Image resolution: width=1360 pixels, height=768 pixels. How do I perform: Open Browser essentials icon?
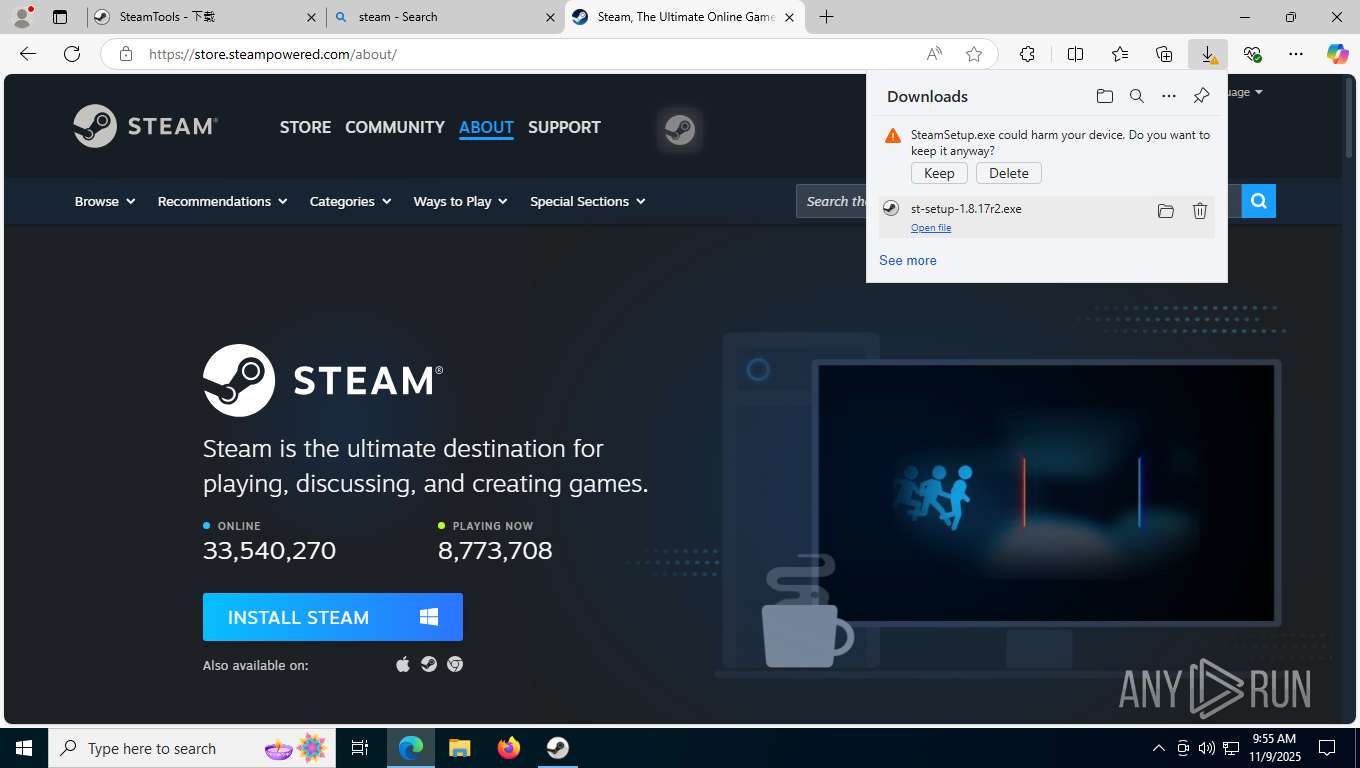click(x=1252, y=54)
